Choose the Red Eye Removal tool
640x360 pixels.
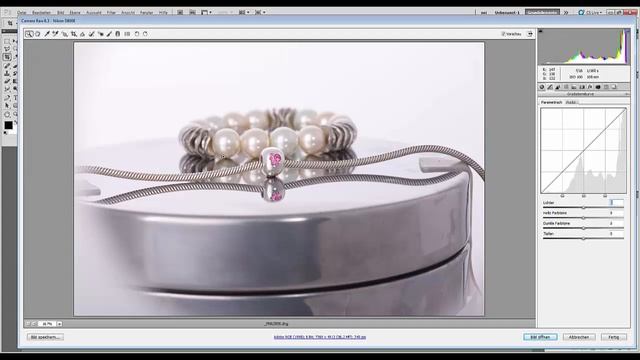[100, 34]
